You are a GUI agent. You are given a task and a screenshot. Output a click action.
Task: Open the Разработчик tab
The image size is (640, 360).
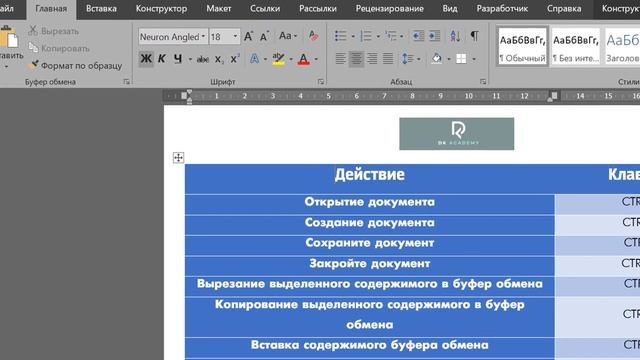[502, 9]
